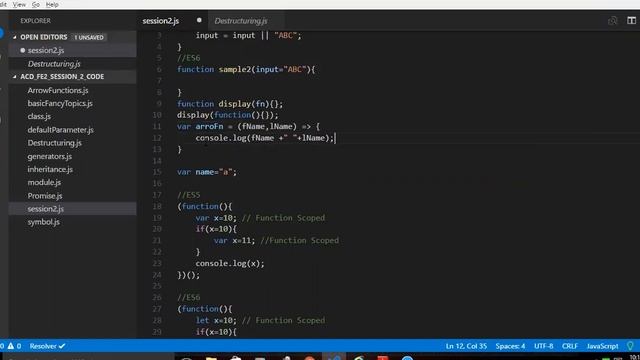Click line number 27 in the gutter
This screenshot has width=640, height=360.
(x=157, y=309)
